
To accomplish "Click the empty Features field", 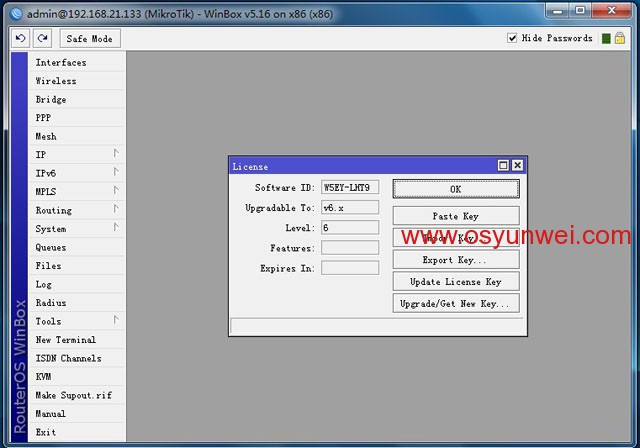I will click(350, 248).
